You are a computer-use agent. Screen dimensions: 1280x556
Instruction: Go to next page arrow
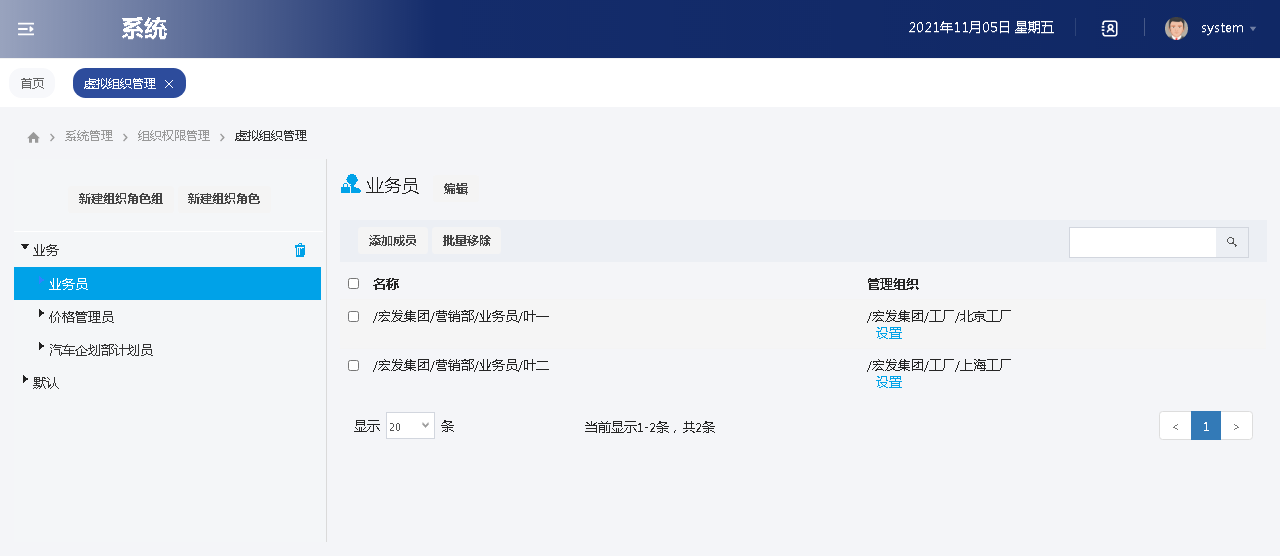coord(1237,427)
